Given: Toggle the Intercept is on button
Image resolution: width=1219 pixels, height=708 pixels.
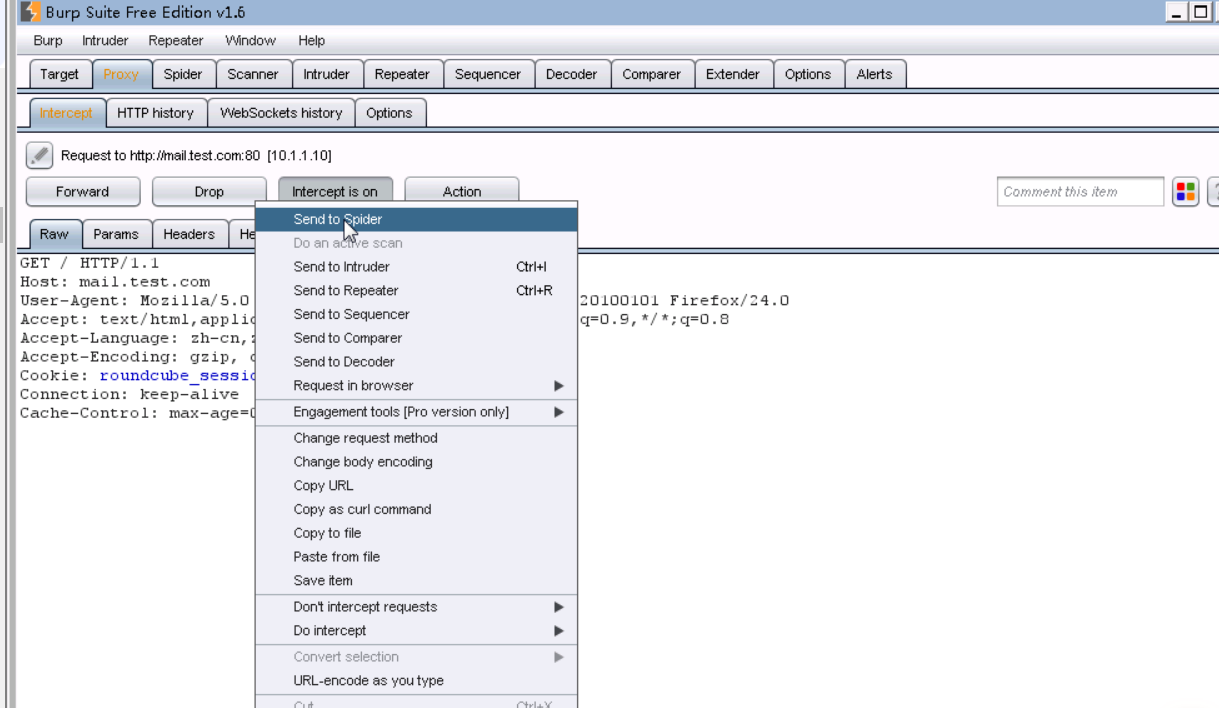Looking at the screenshot, I should pyautogui.click(x=335, y=192).
